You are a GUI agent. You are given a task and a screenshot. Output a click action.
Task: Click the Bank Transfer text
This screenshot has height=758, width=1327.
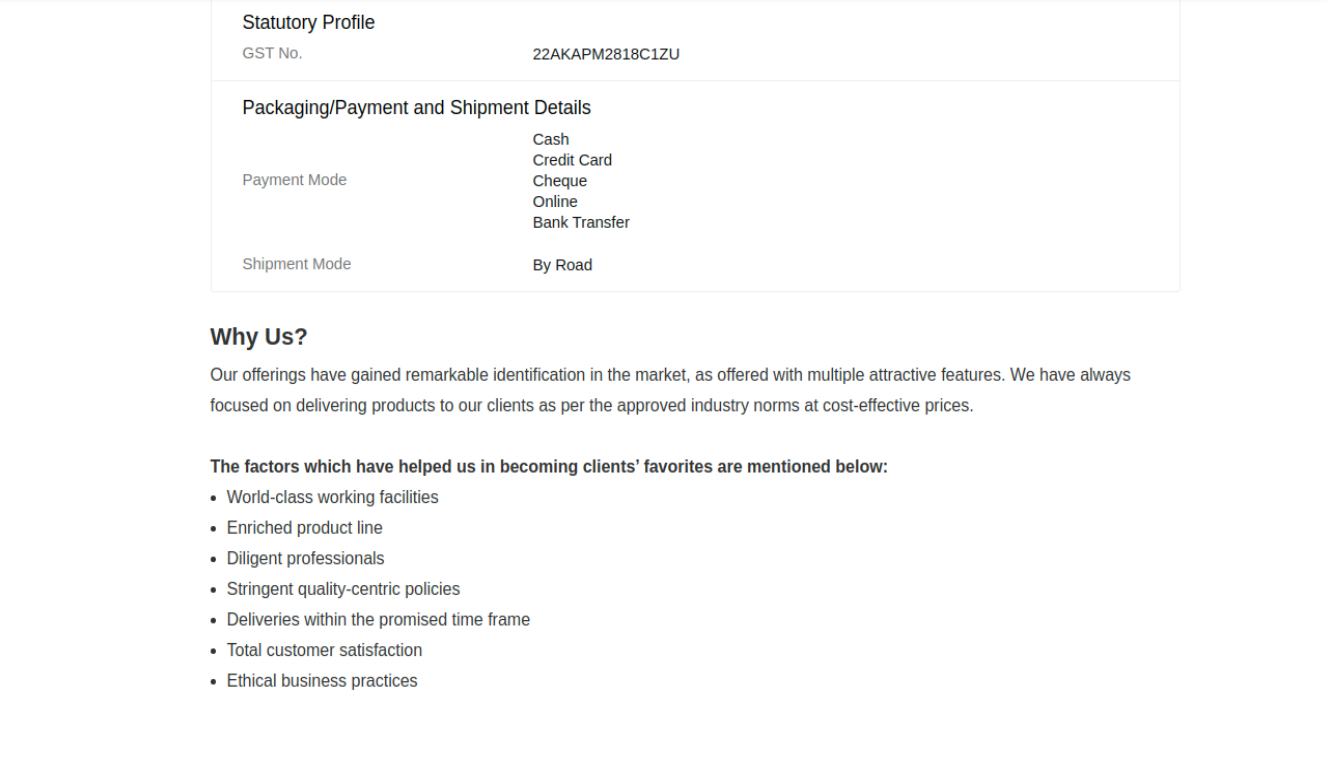point(581,223)
